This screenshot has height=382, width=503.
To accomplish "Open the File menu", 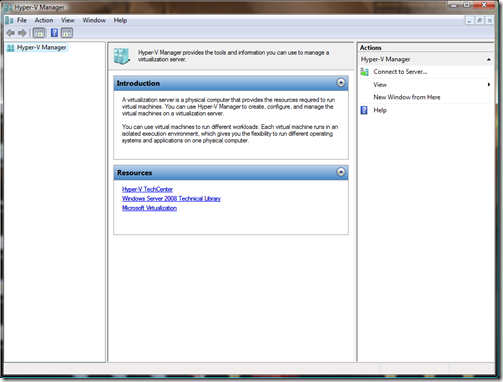I will pos(22,20).
